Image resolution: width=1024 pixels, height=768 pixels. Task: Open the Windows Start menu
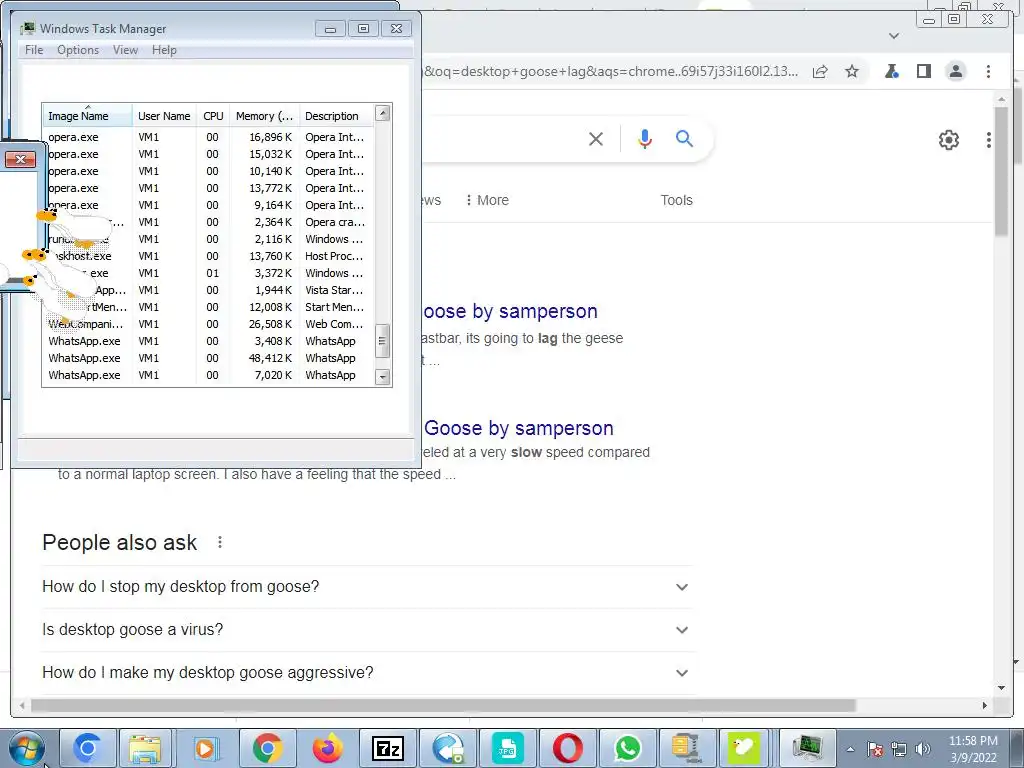click(x=26, y=748)
